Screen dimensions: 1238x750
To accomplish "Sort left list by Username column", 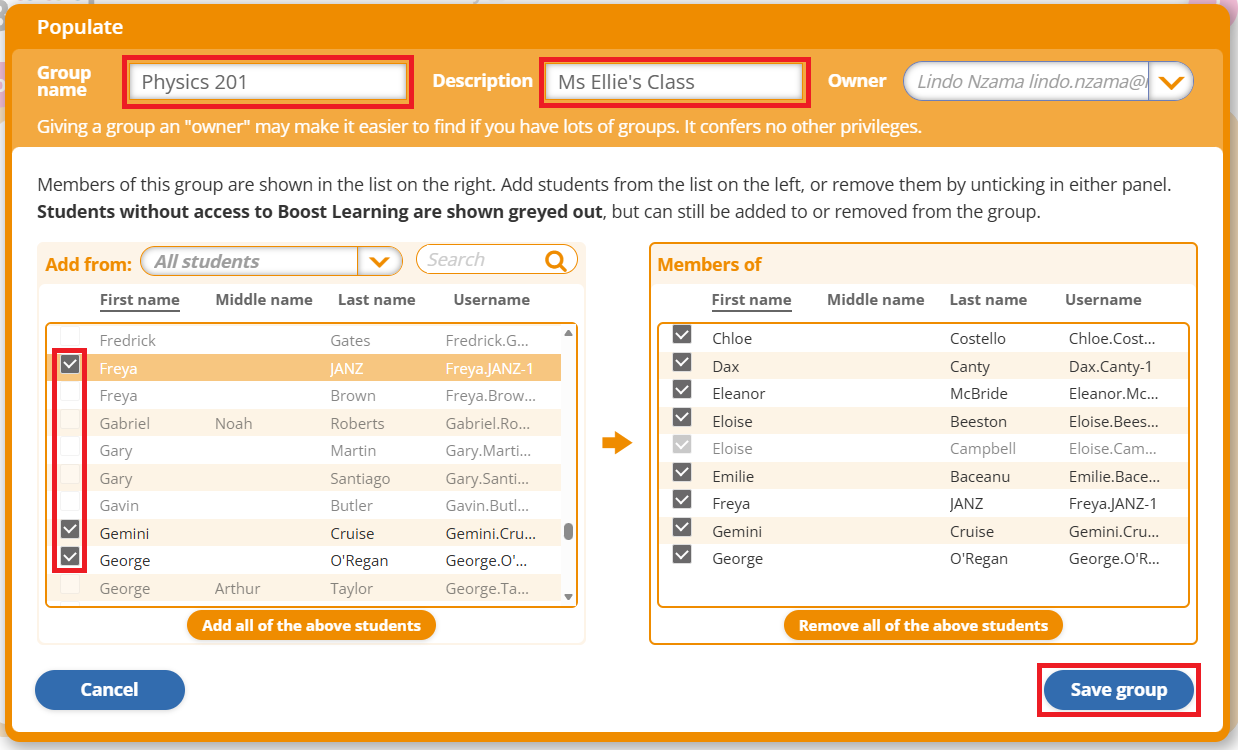I will pyautogui.click(x=491, y=300).
